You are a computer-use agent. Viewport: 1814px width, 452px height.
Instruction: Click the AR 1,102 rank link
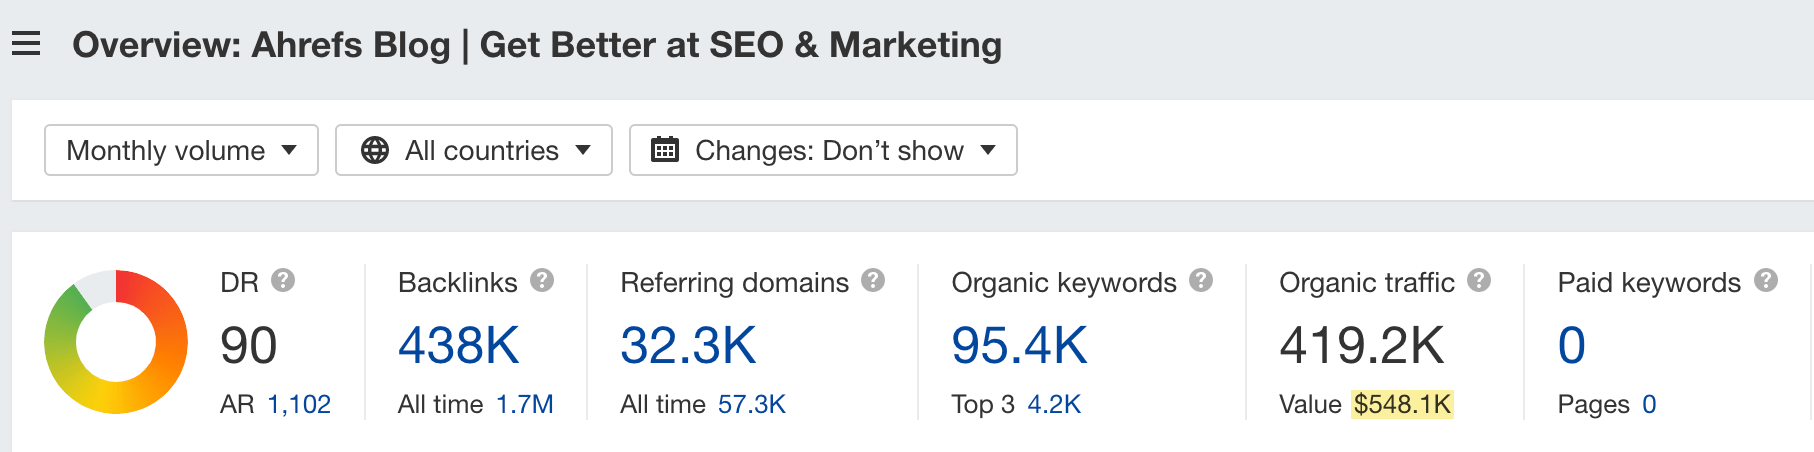[x=299, y=404]
